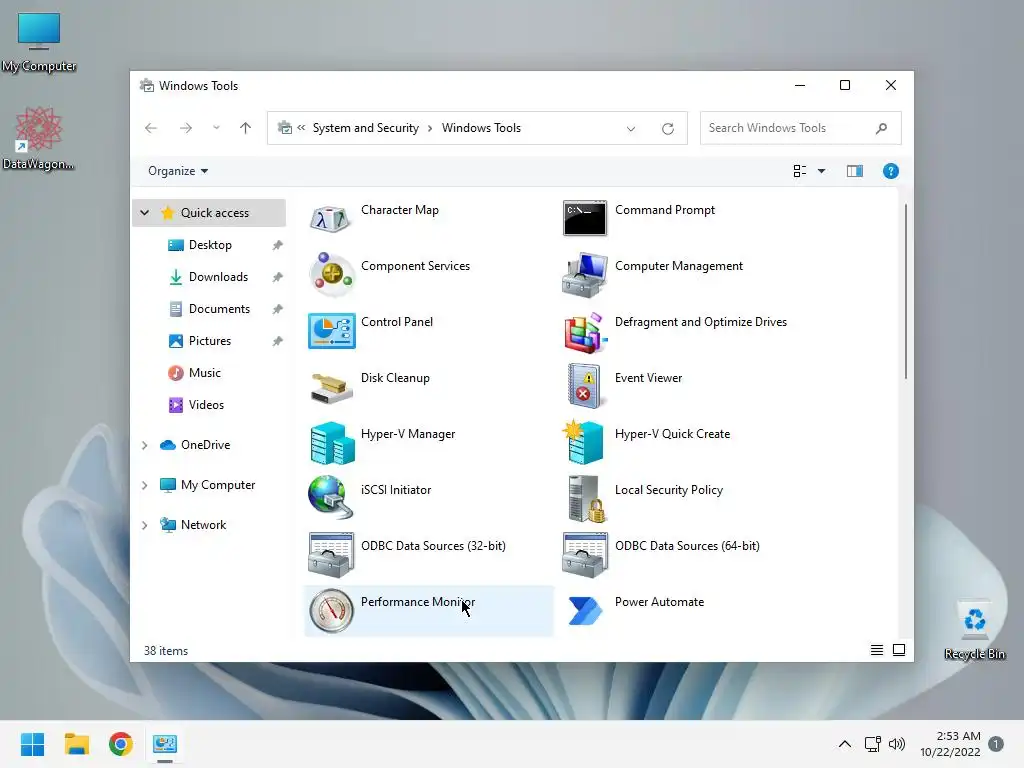Open the Windows Start menu
The width and height of the screenshot is (1024, 768).
pos(32,744)
